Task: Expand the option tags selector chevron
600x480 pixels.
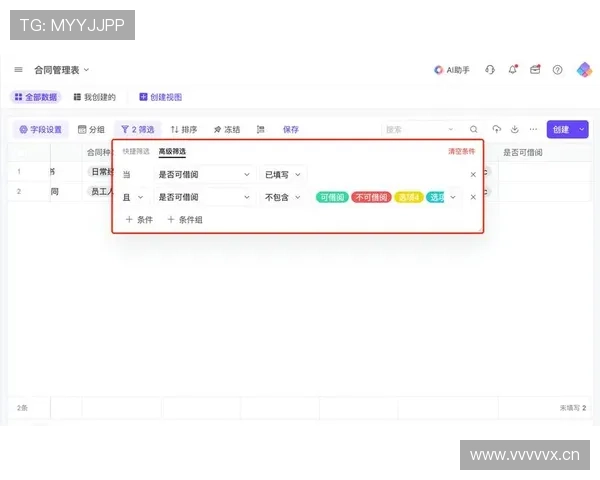Action: pos(453,198)
